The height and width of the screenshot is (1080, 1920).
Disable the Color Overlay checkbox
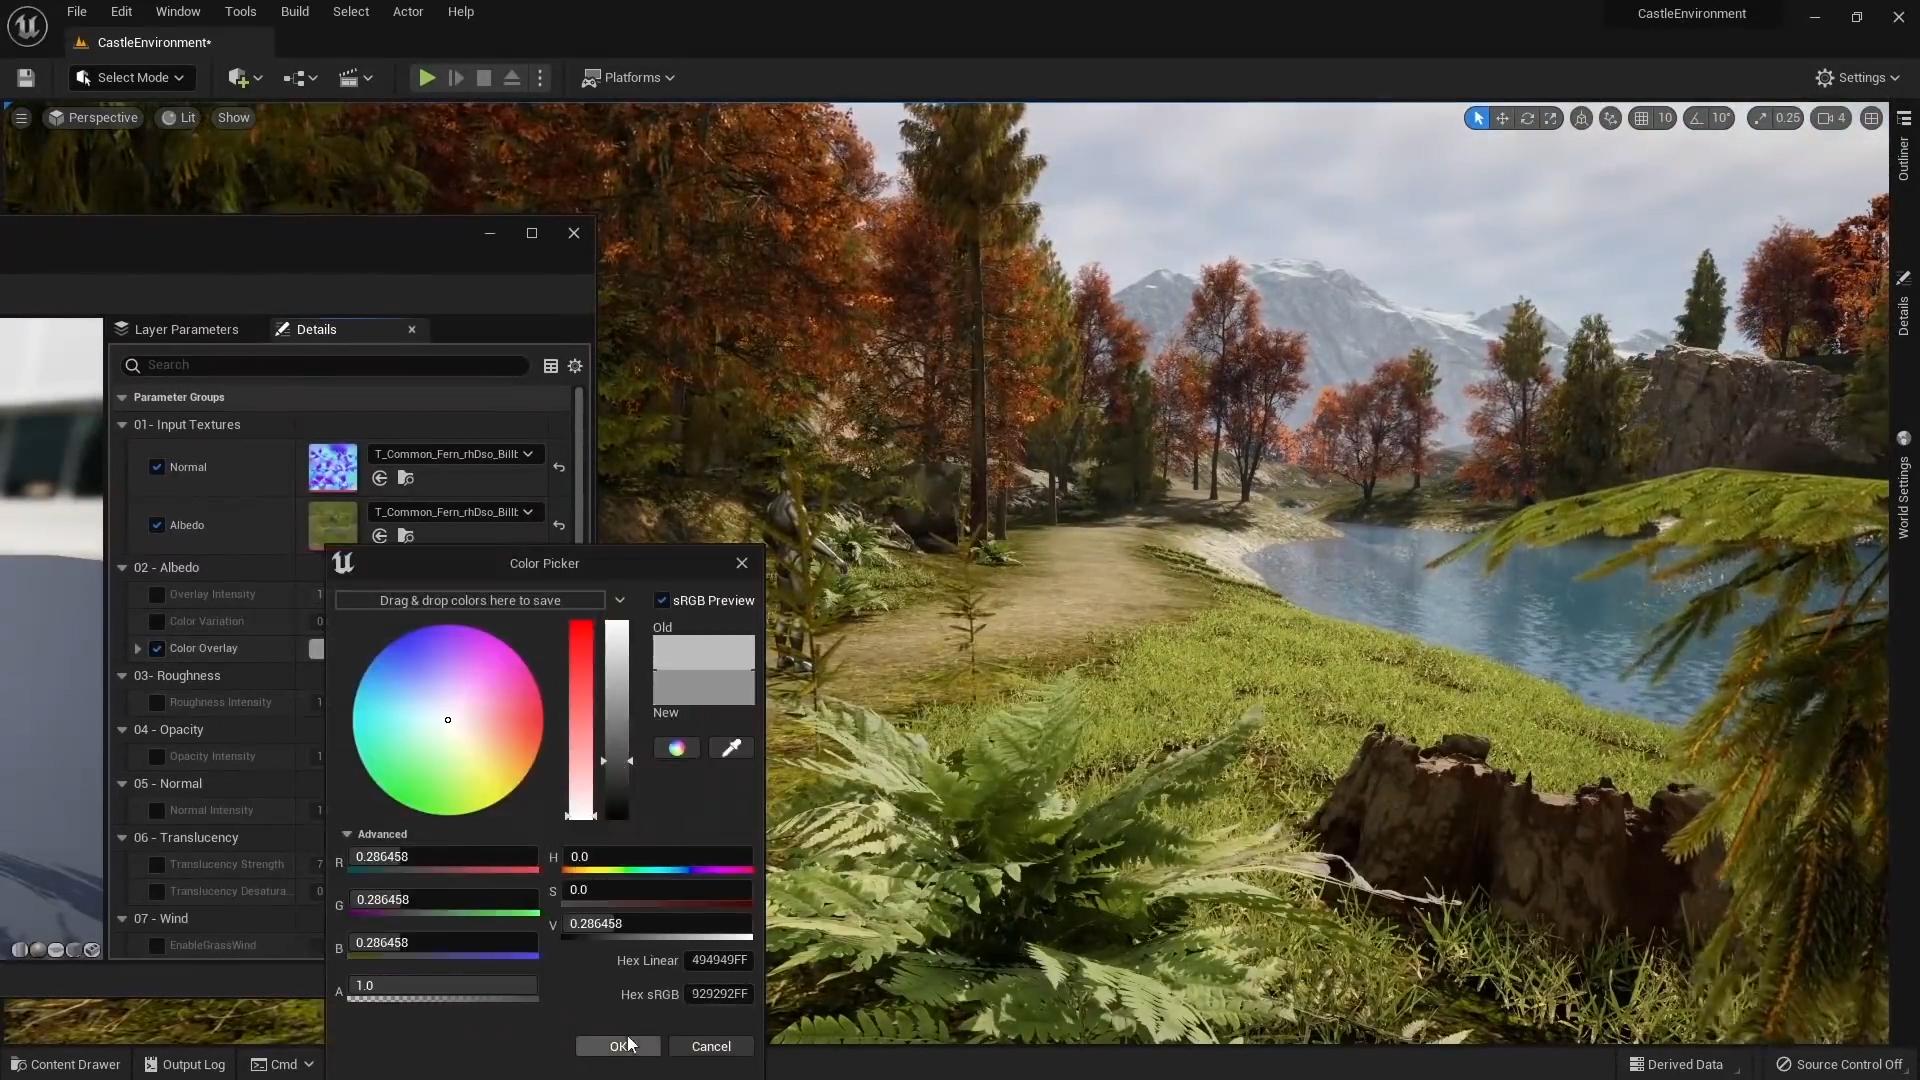coord(157,649)
